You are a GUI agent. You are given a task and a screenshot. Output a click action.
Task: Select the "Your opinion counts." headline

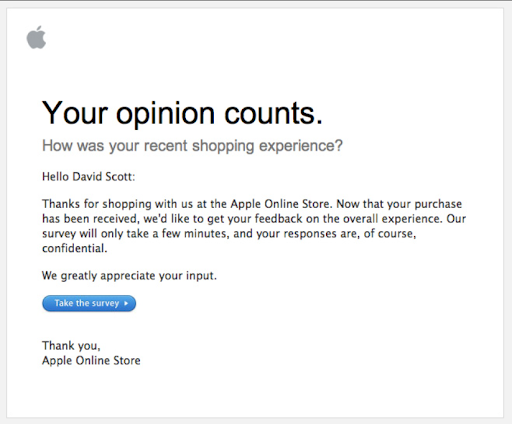[182, 113]
